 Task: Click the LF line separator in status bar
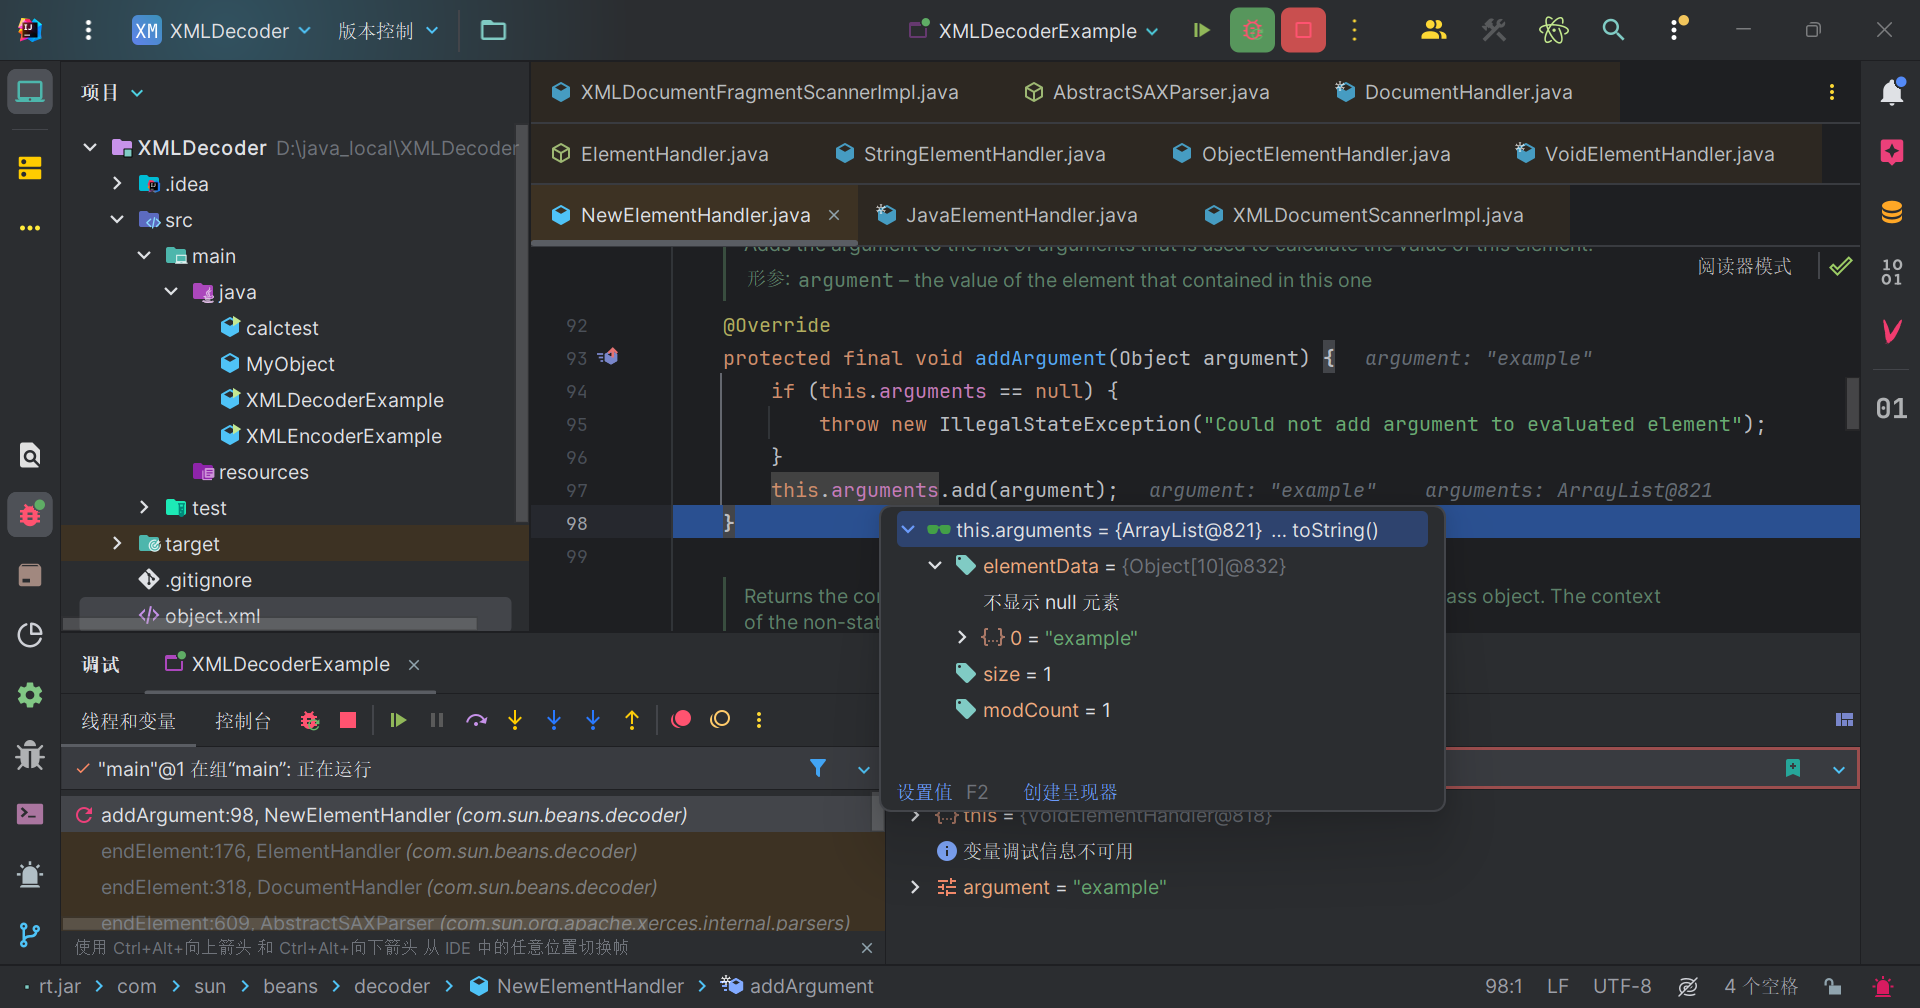[1557, 986]
